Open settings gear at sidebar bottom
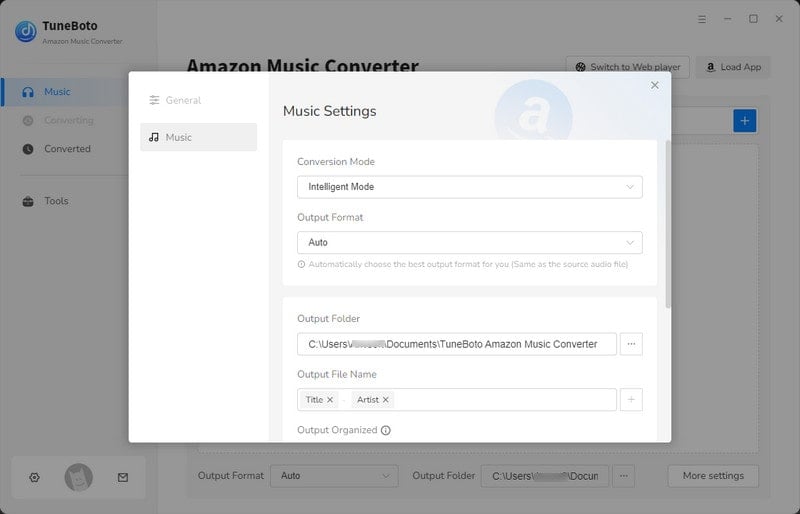 34,478
